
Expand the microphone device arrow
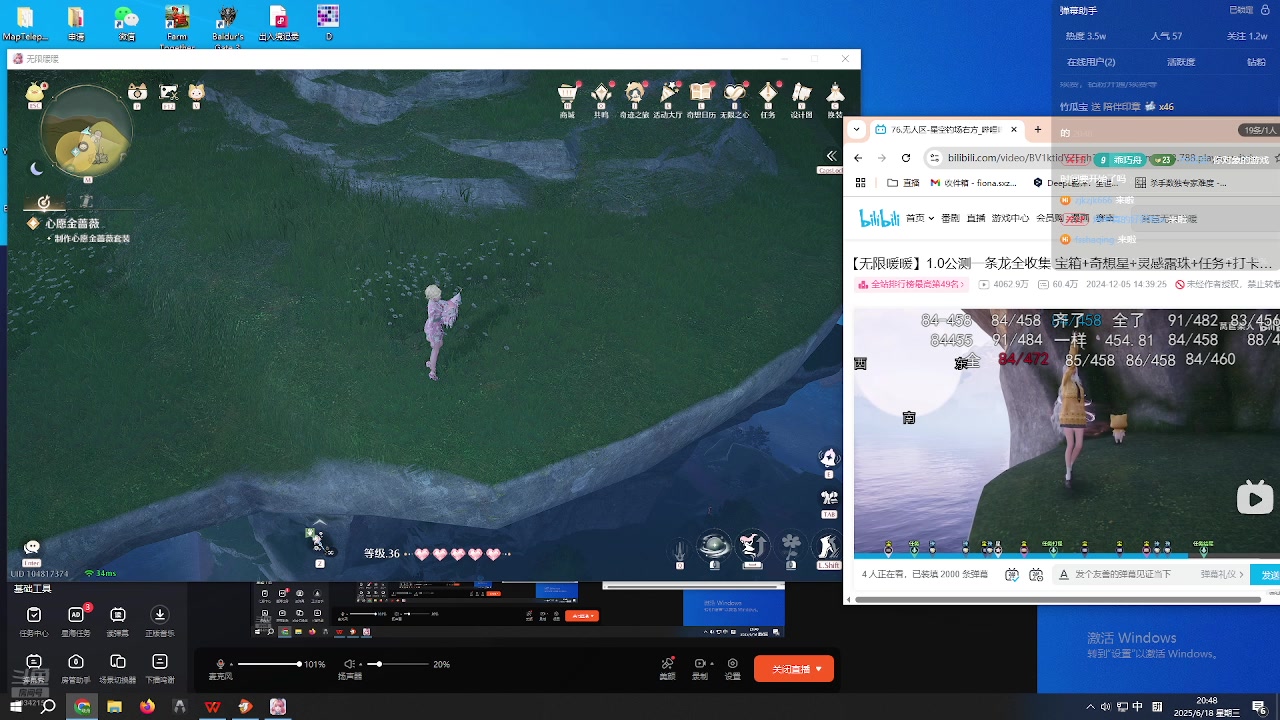pyautogui.click(x=231, y=665)
